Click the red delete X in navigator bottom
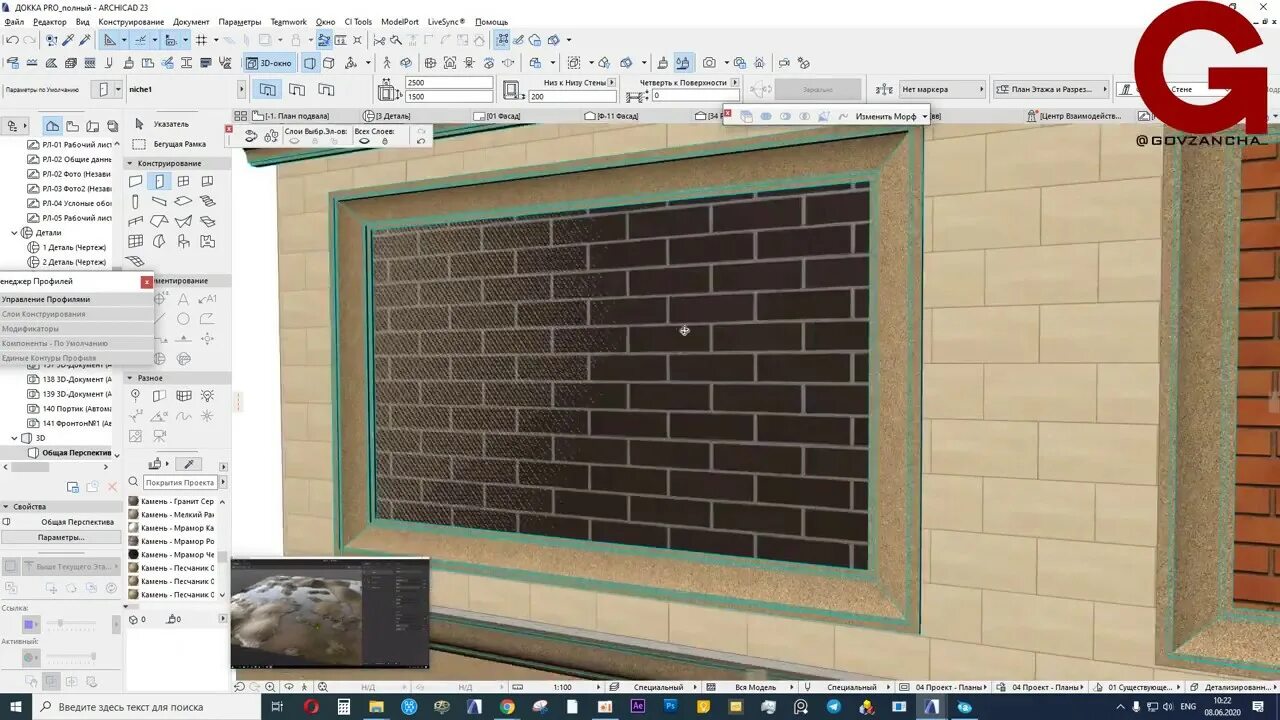The width and height of the screenshot is (1280, 720). point(112,487)
